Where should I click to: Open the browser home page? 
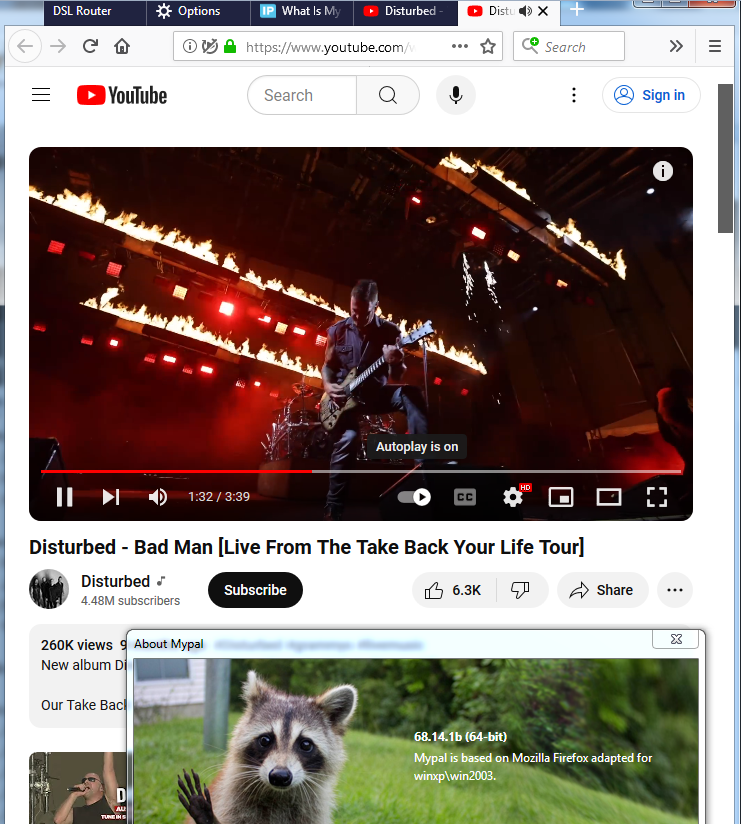(x=122, y=46)
